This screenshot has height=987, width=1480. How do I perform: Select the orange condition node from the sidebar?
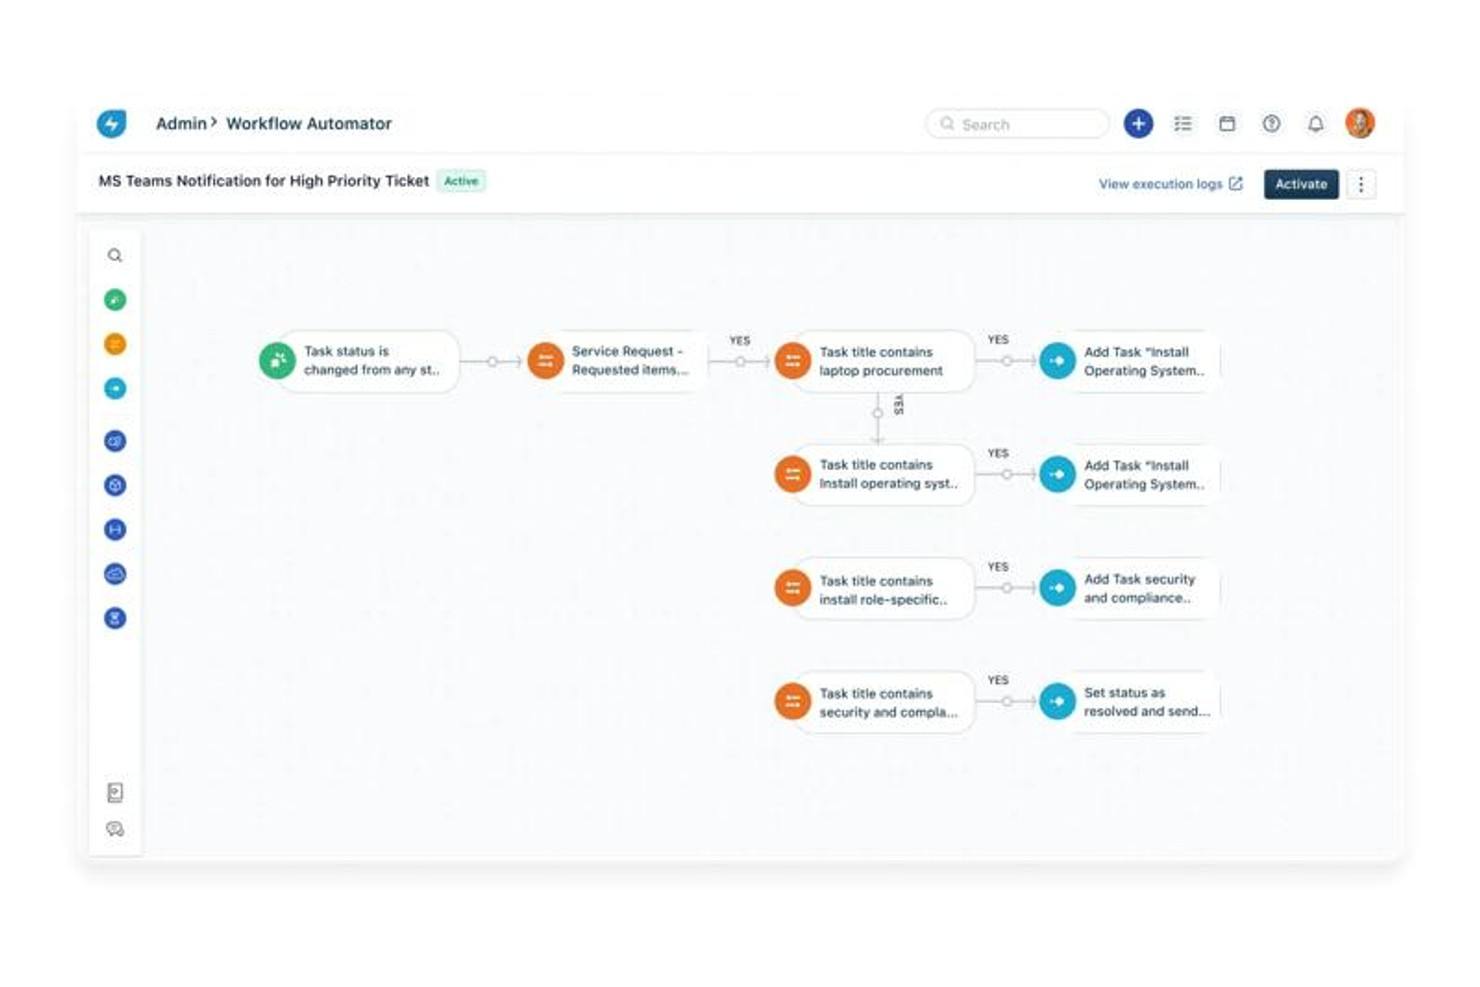[115, 343]
